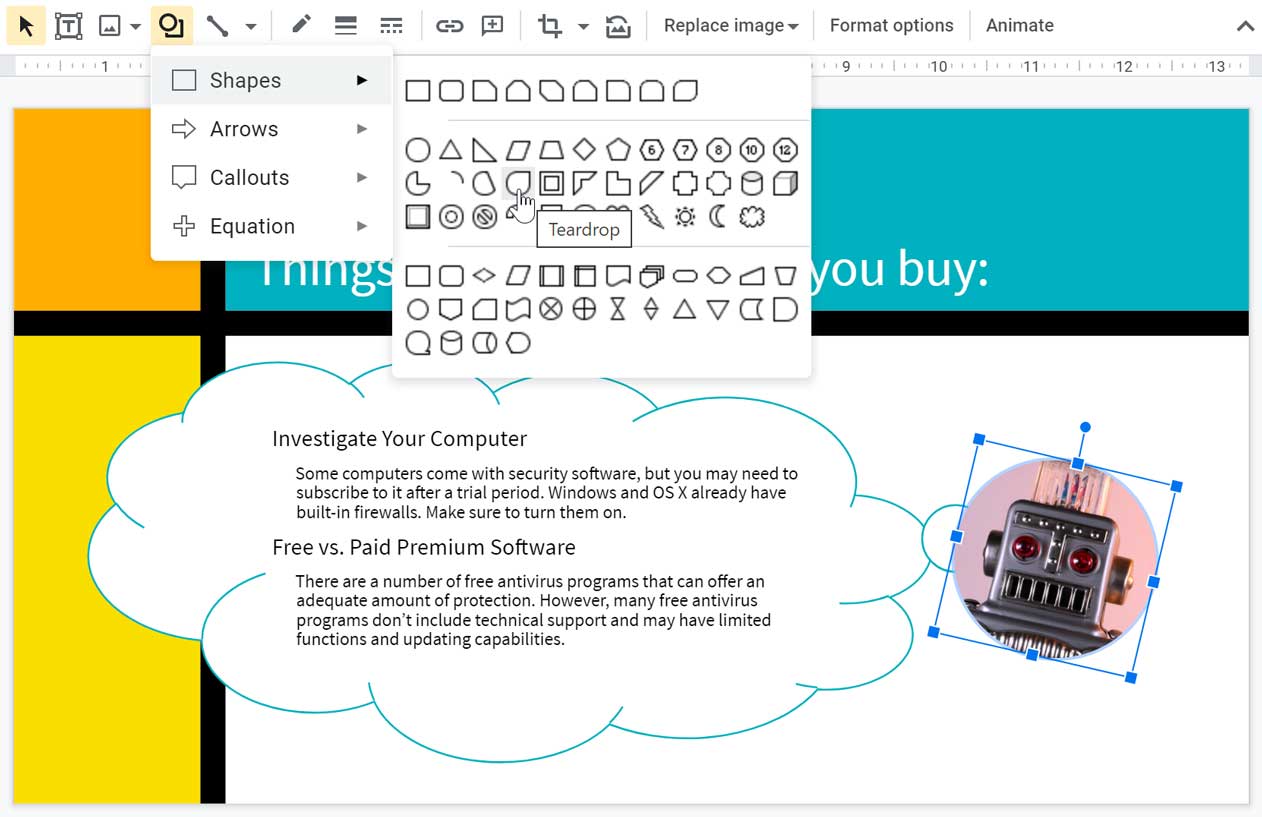Screen dimensions: 1262x817
Task: Open the shape insertion tool
Action: tap(172, 25)
